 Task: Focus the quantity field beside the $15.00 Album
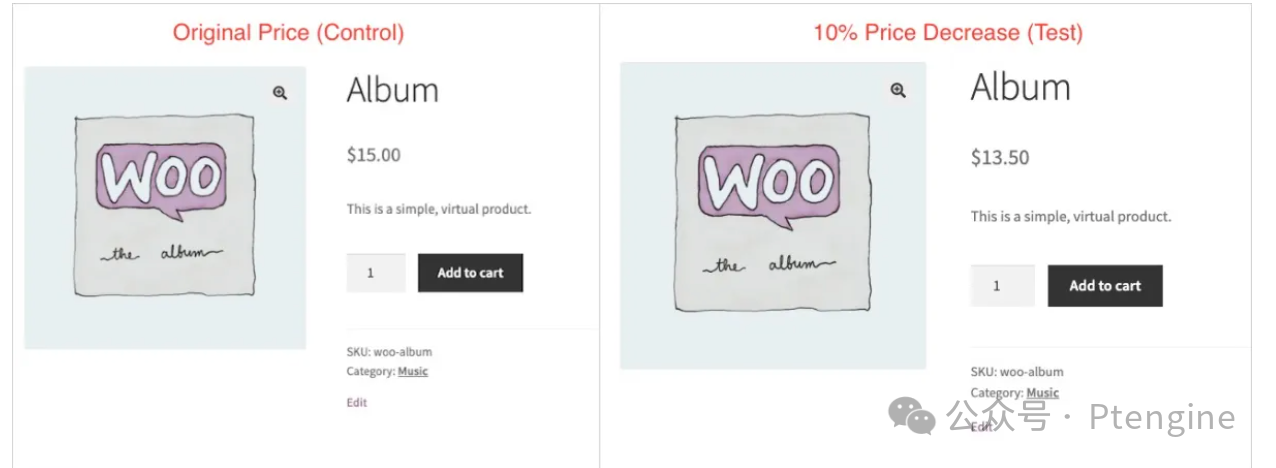coord(375,273)
